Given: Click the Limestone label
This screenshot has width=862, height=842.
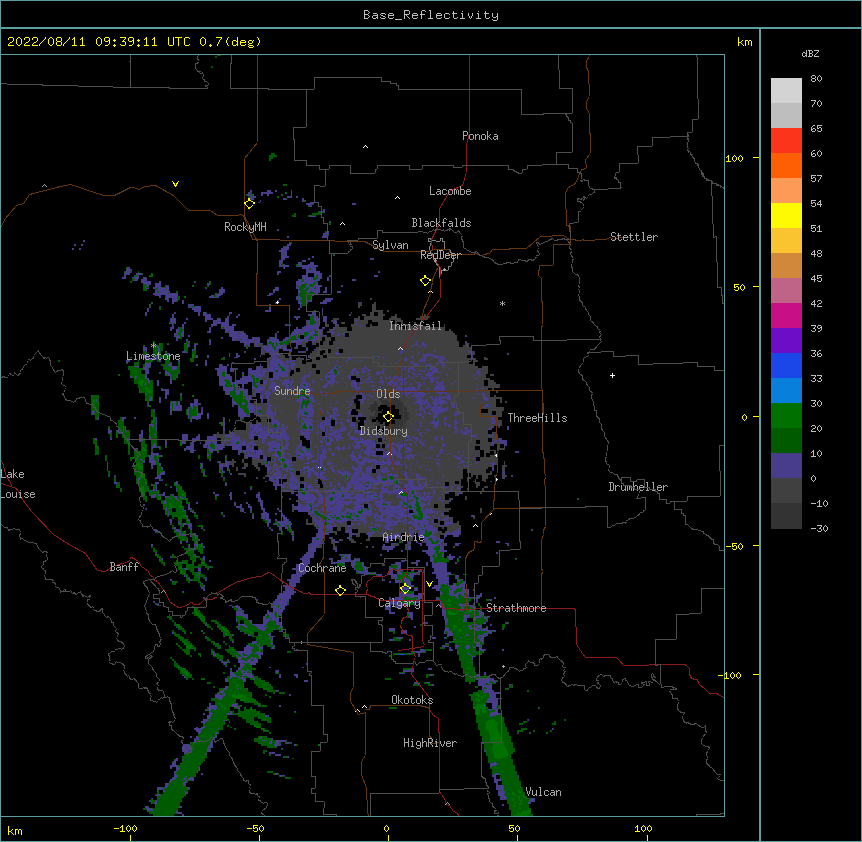Looking at the screenshot, I should (153, 356).
